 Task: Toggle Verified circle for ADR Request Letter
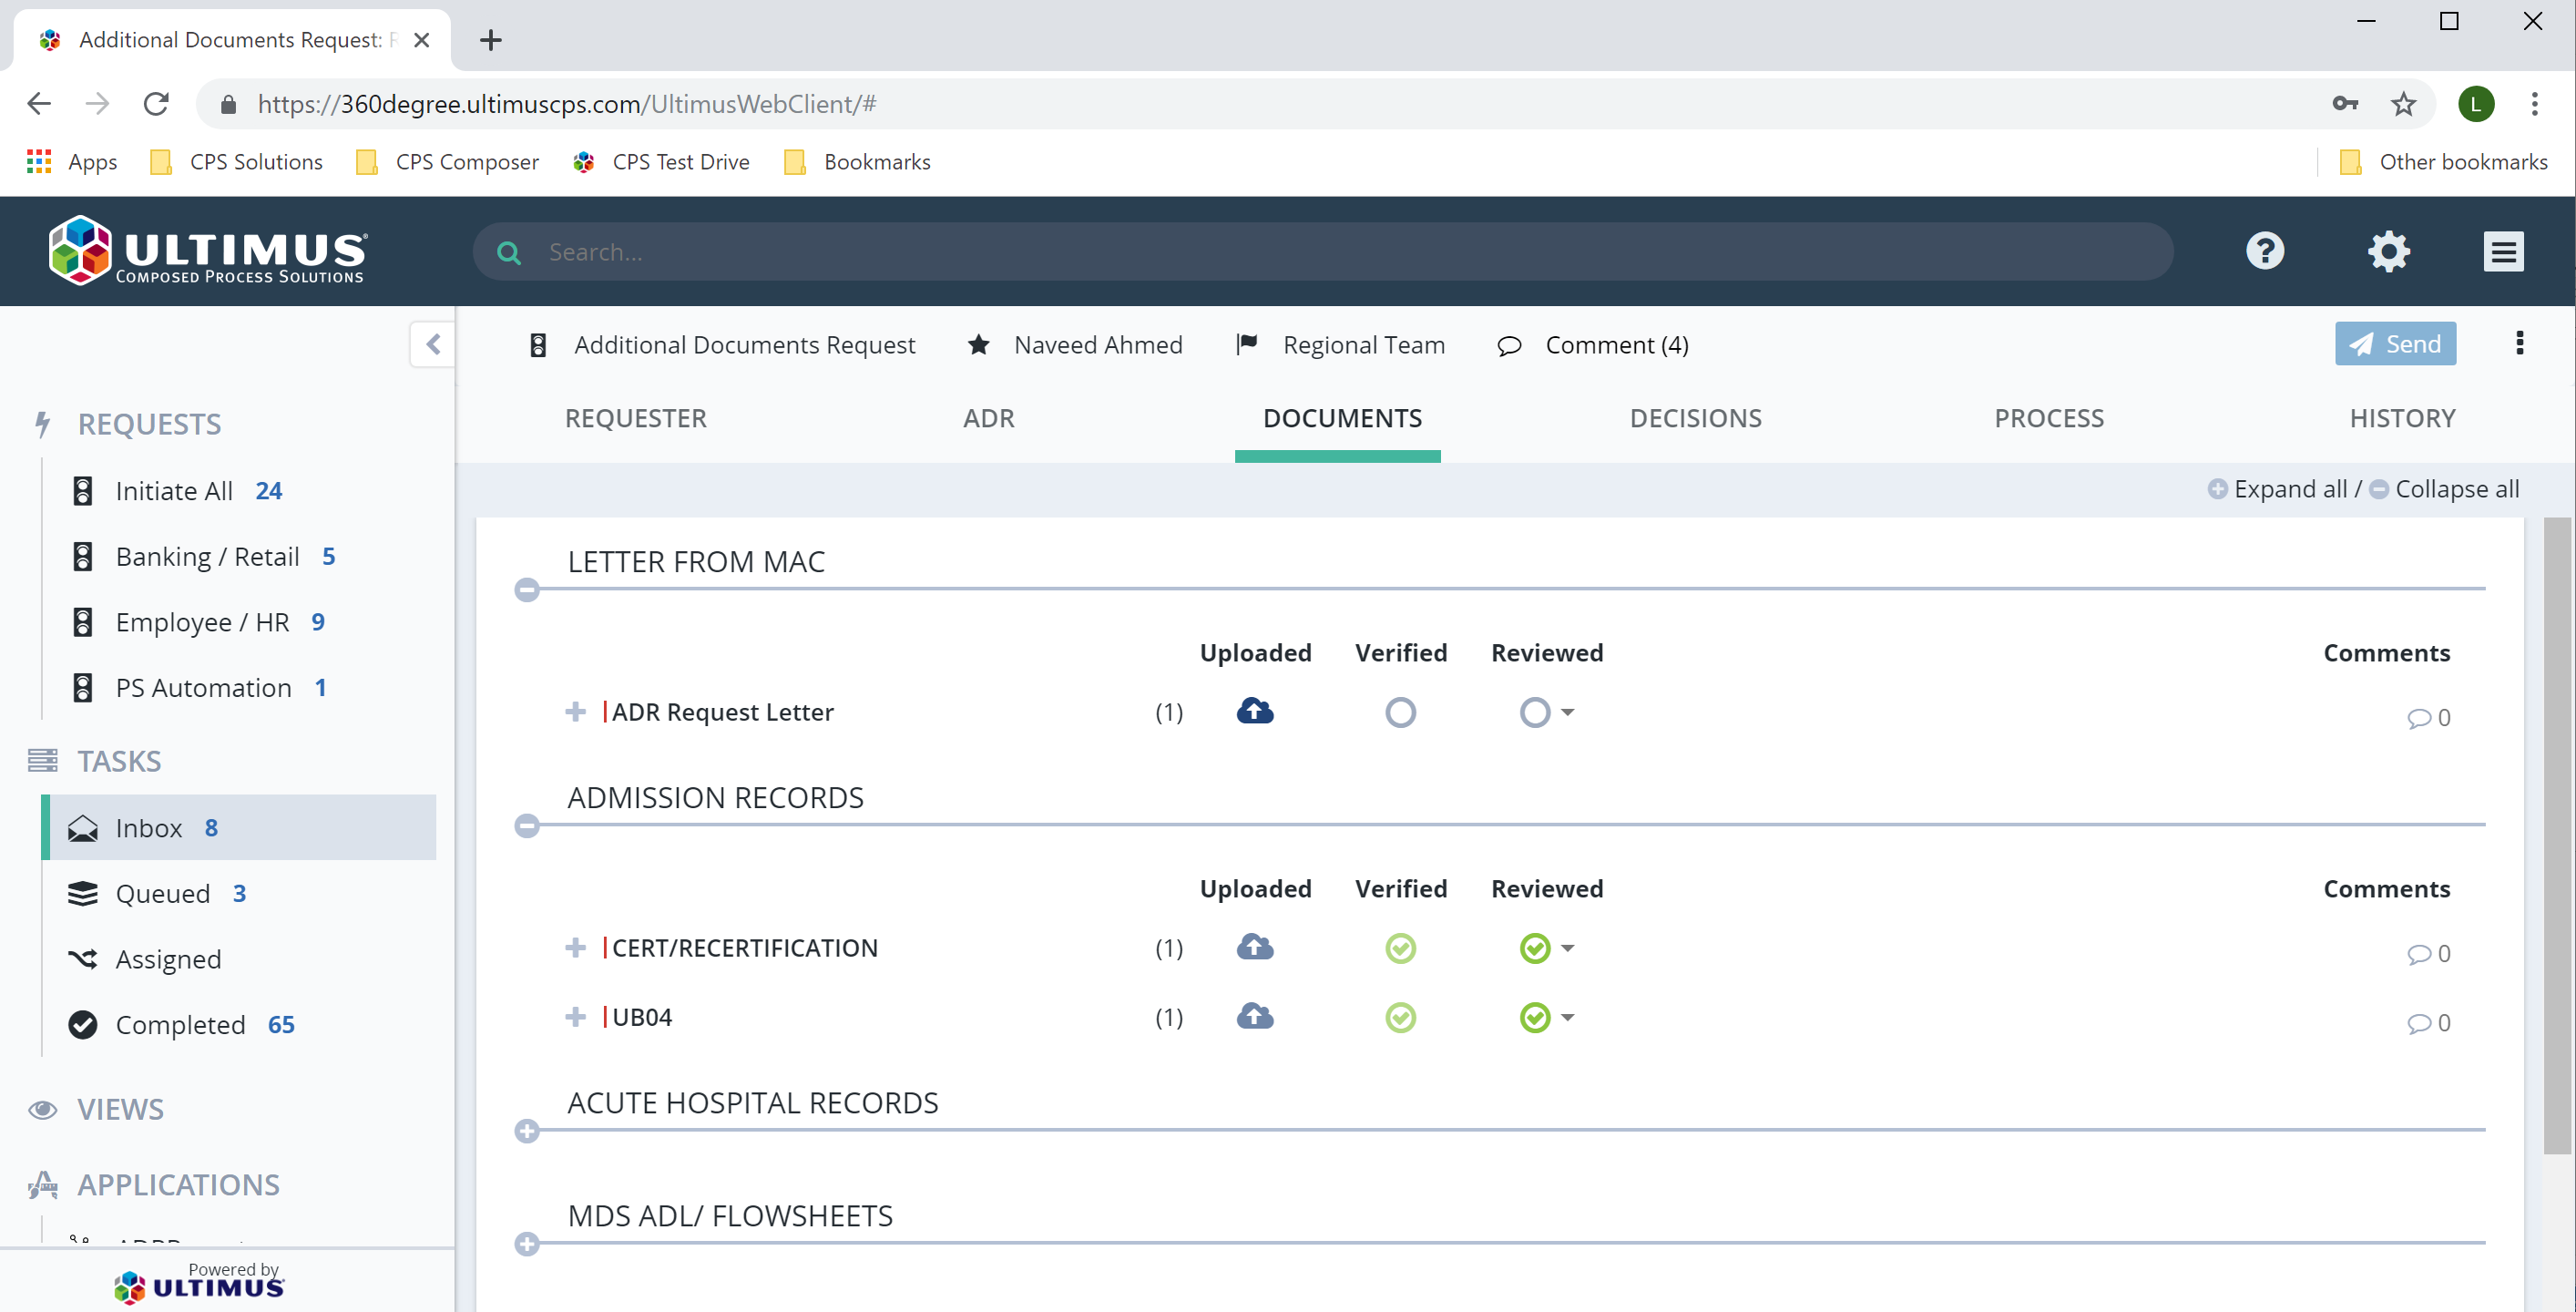pos(1400,712)
